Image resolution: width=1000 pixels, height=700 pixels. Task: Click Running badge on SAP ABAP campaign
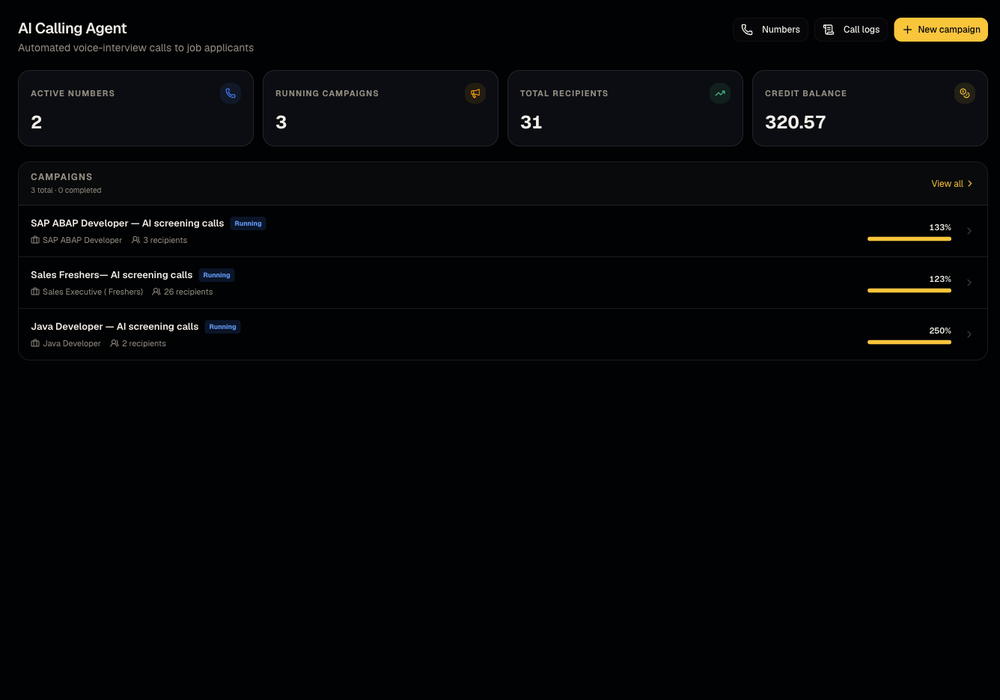[248, 224]
